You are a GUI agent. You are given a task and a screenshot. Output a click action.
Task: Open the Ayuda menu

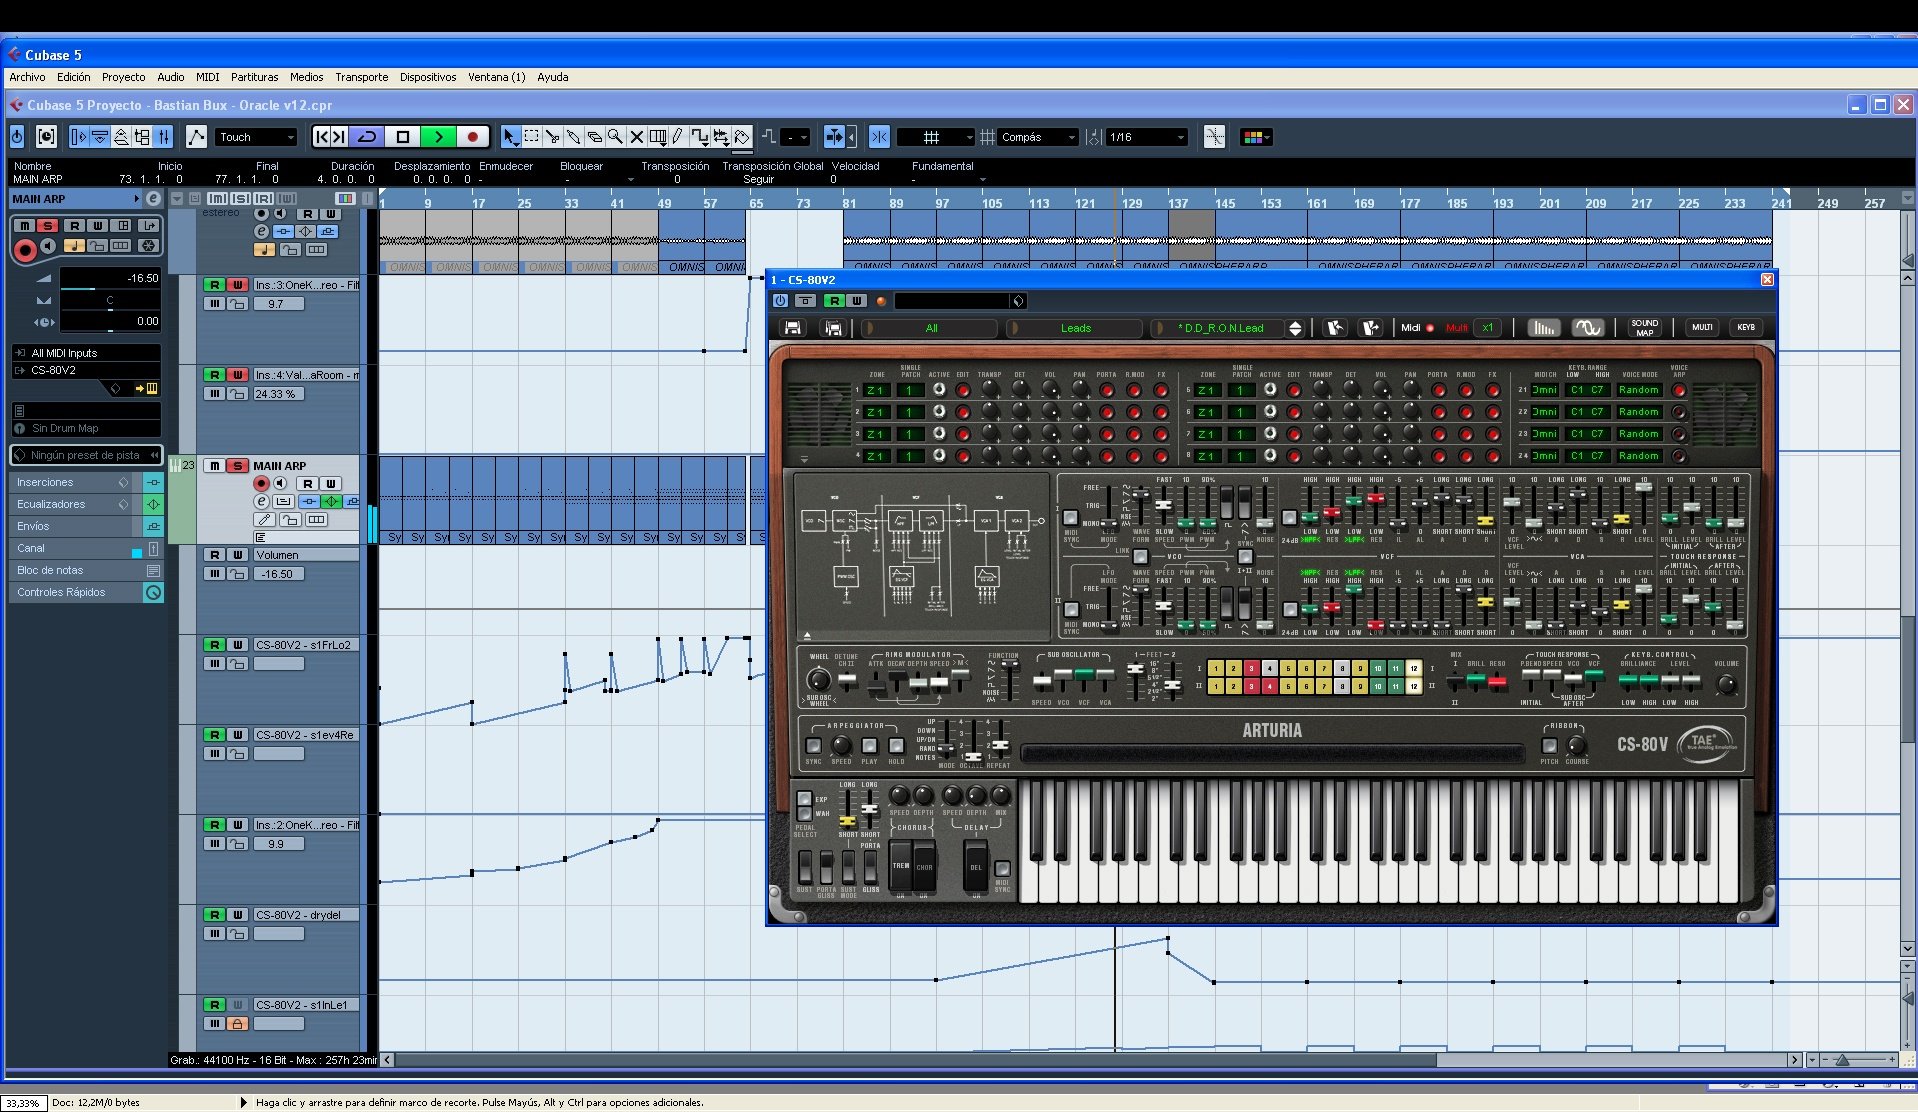point(552,77)
